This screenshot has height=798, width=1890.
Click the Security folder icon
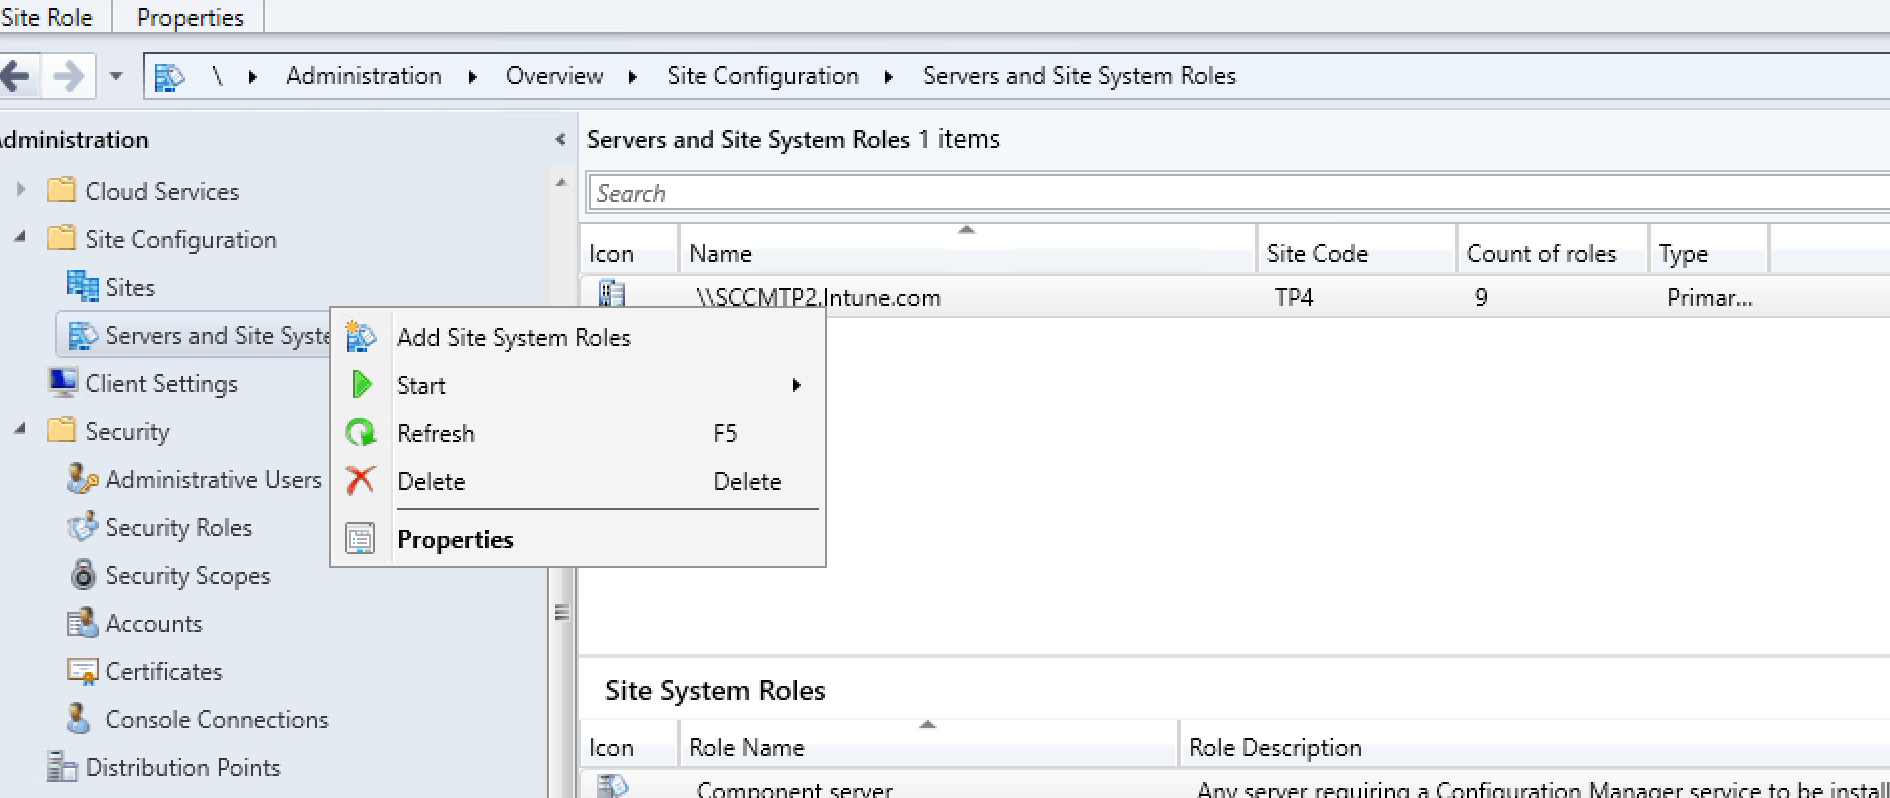(62, 430)
